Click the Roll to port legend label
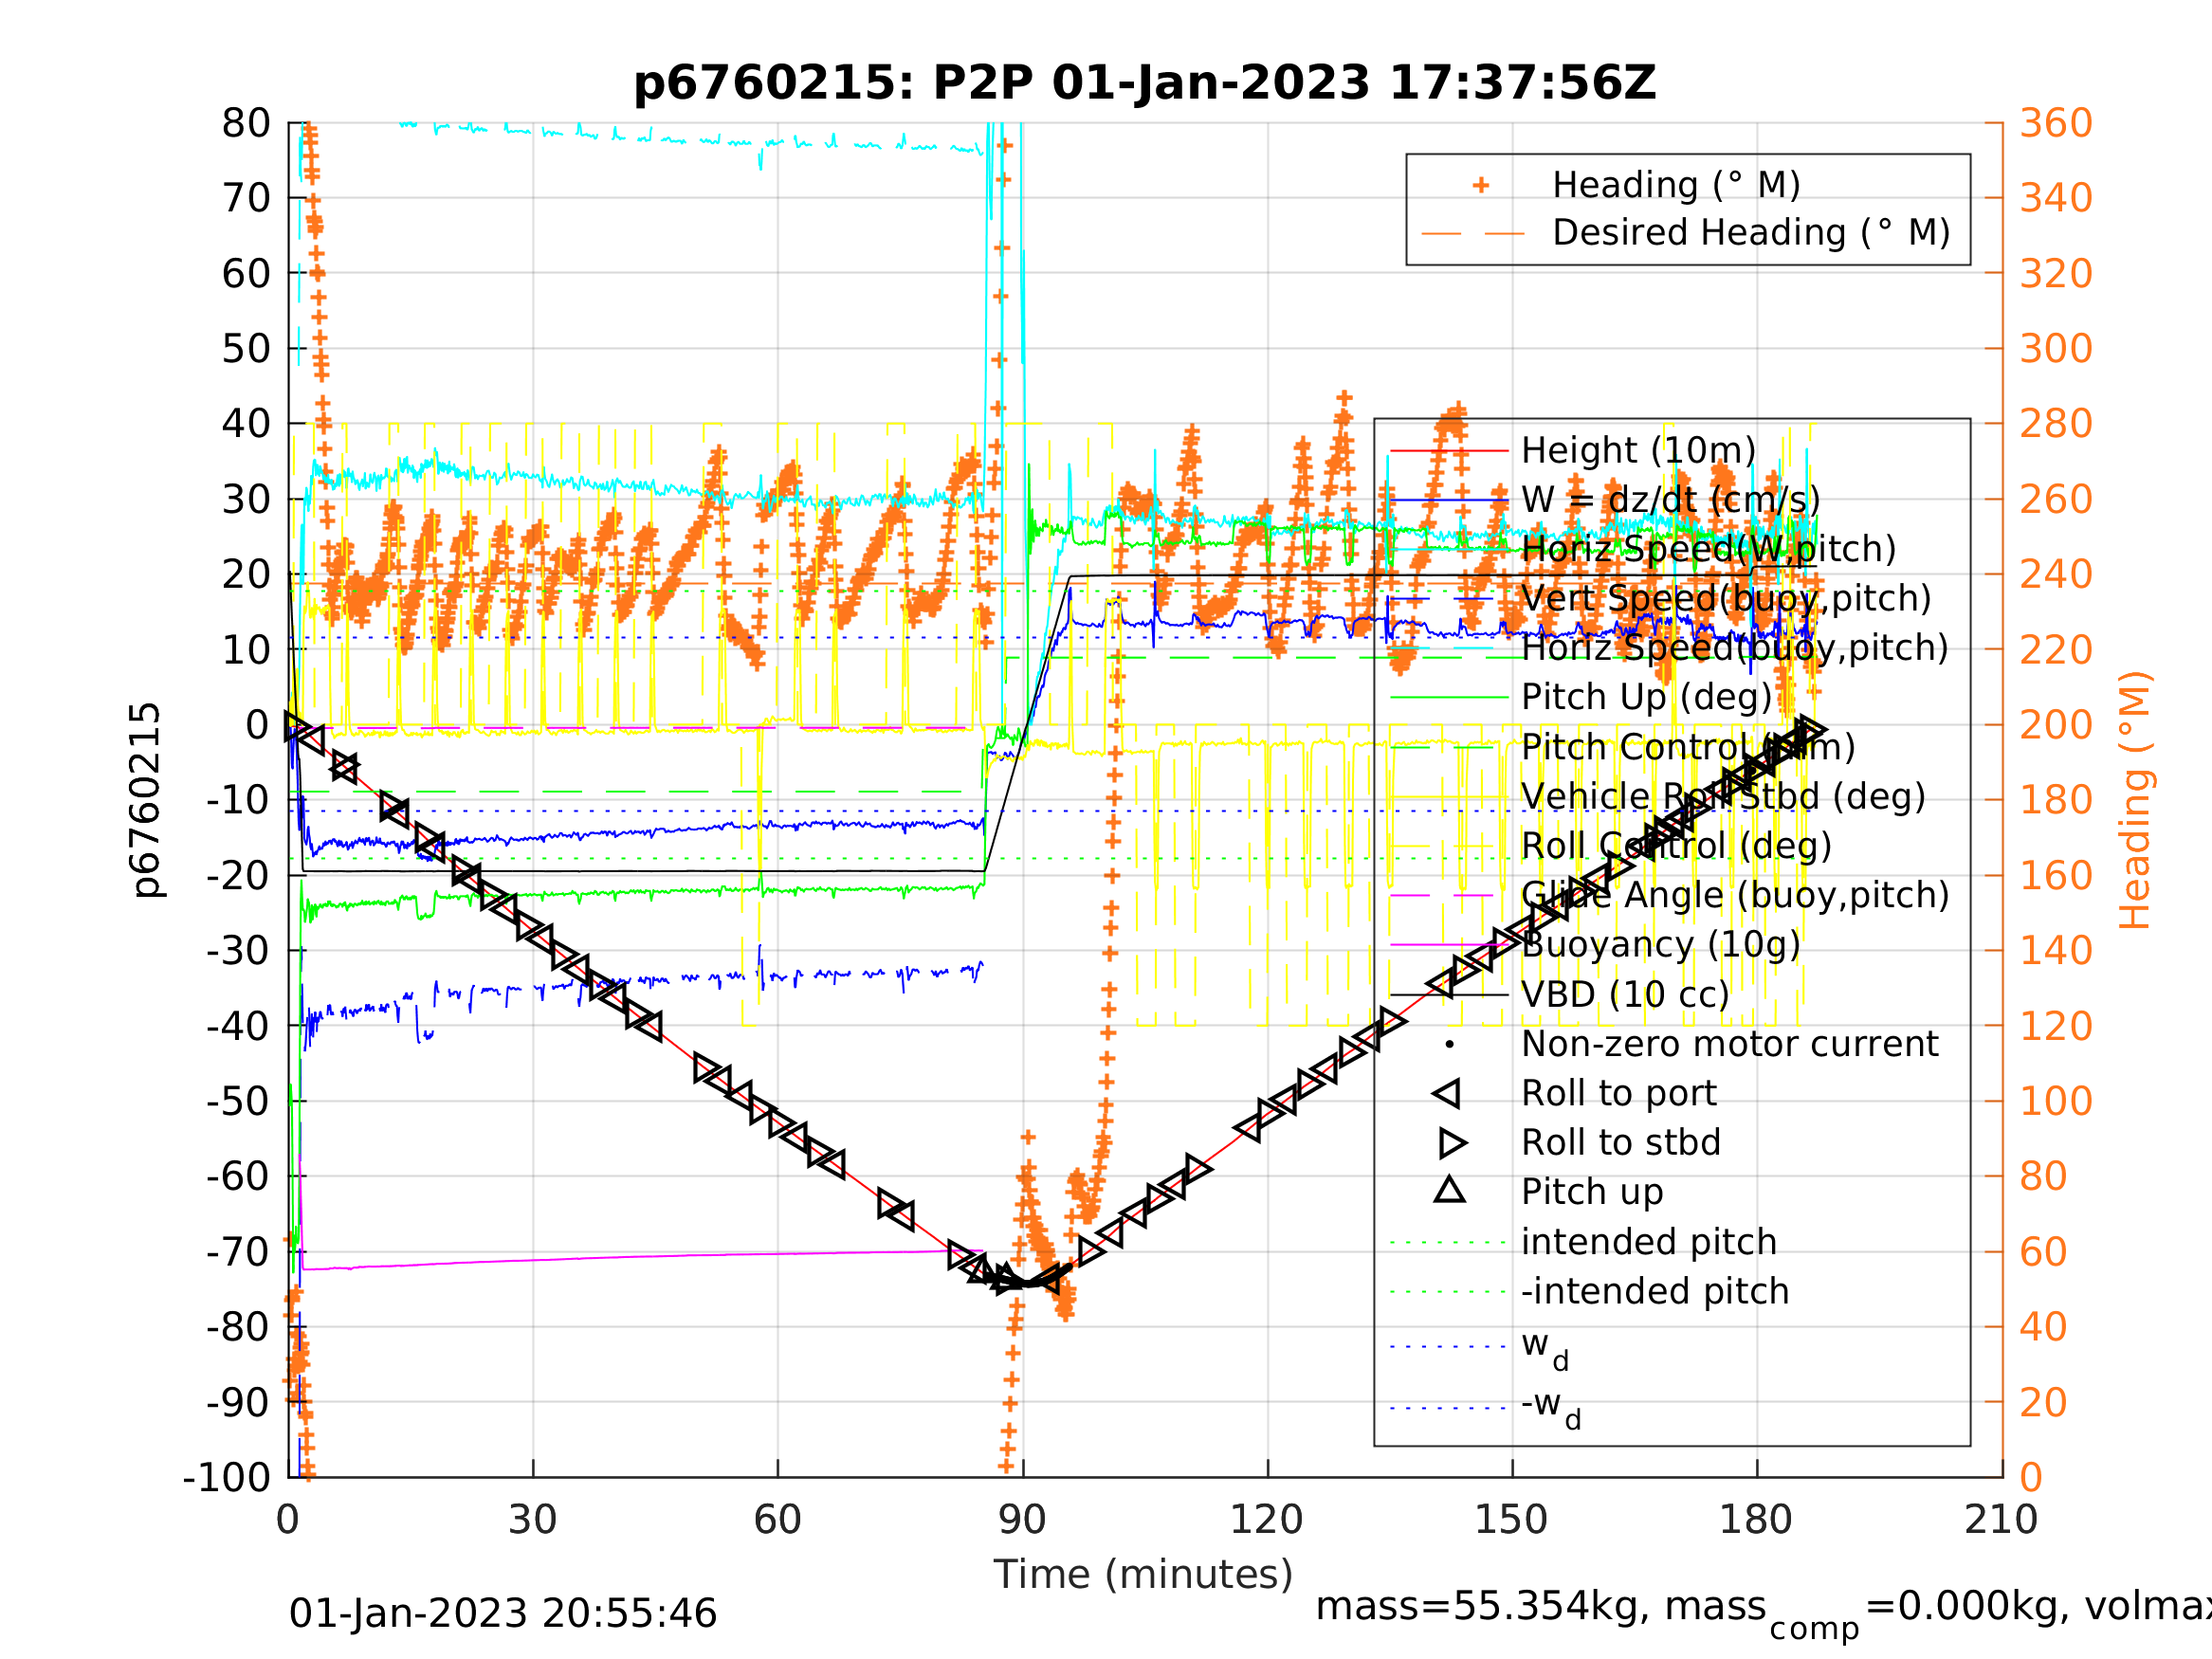2212x1659 pixels. 1619,1093
